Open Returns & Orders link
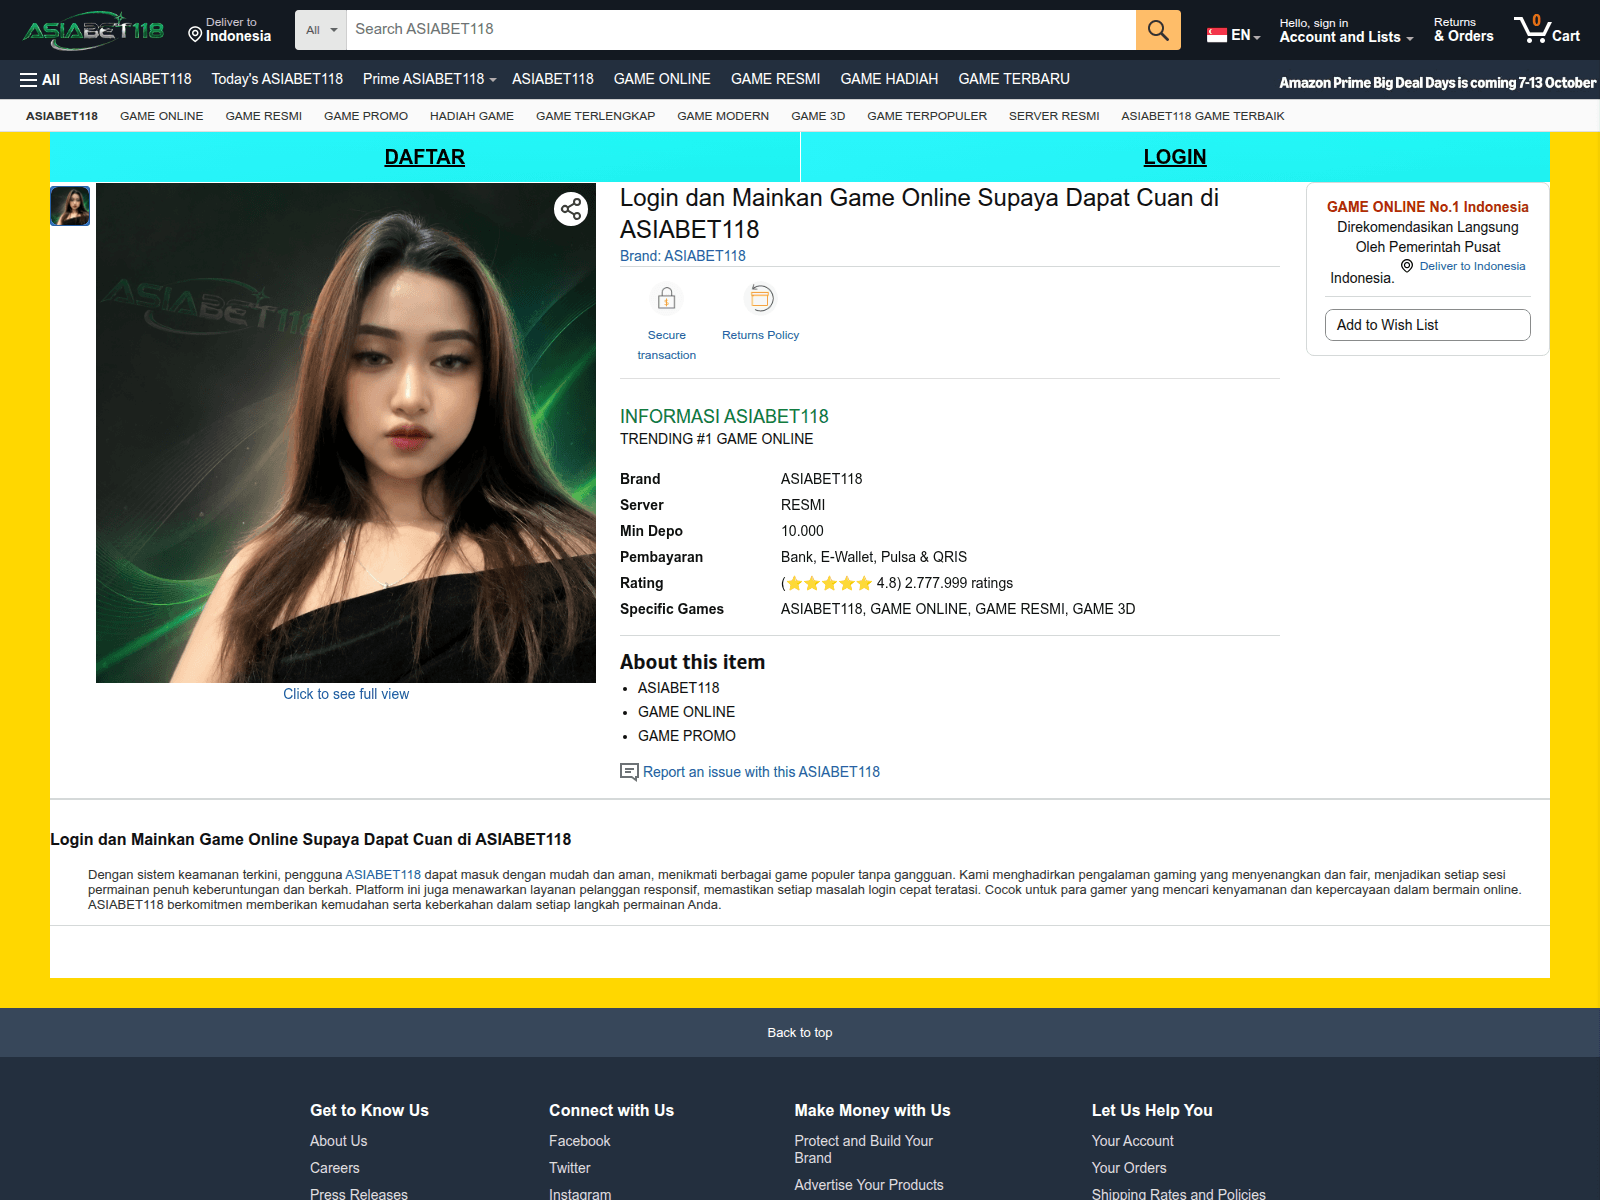The image size is (1600, 1200). point(1463,30)
